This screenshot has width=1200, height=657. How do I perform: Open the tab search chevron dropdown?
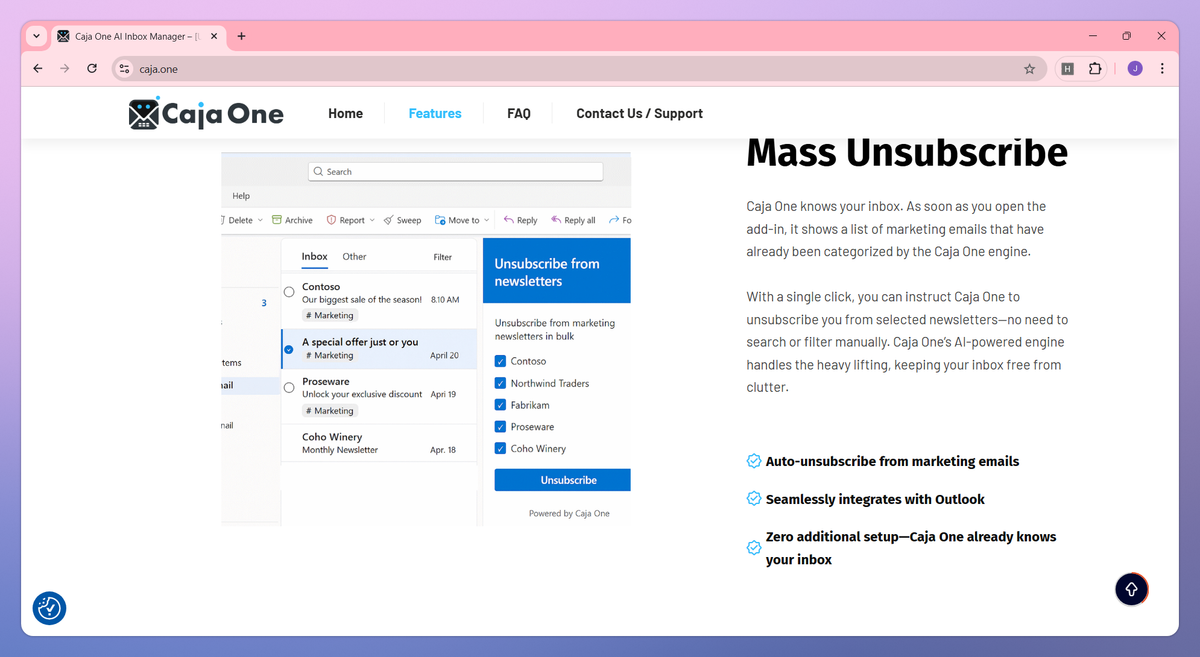37,36
